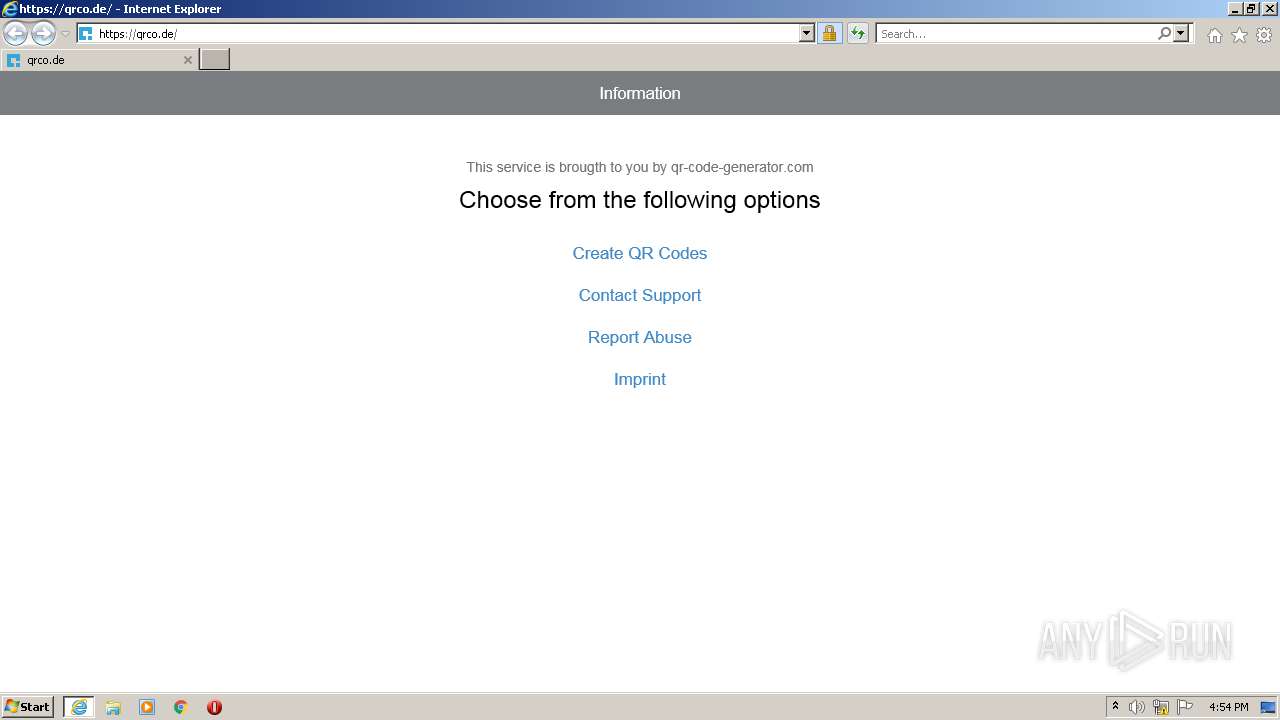Click the 'Choose from the following options' heading

coord(640,200)
